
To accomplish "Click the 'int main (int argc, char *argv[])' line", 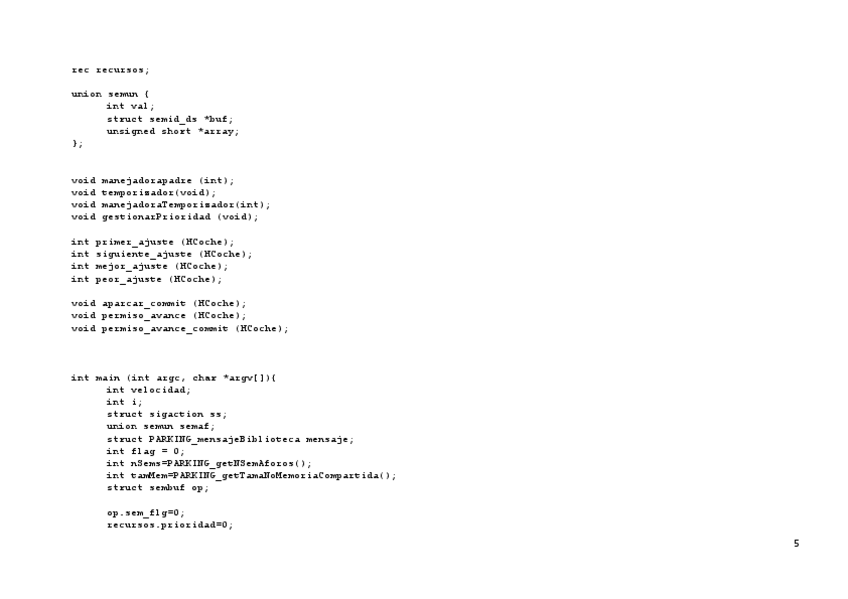I will (x=174, y=378).
